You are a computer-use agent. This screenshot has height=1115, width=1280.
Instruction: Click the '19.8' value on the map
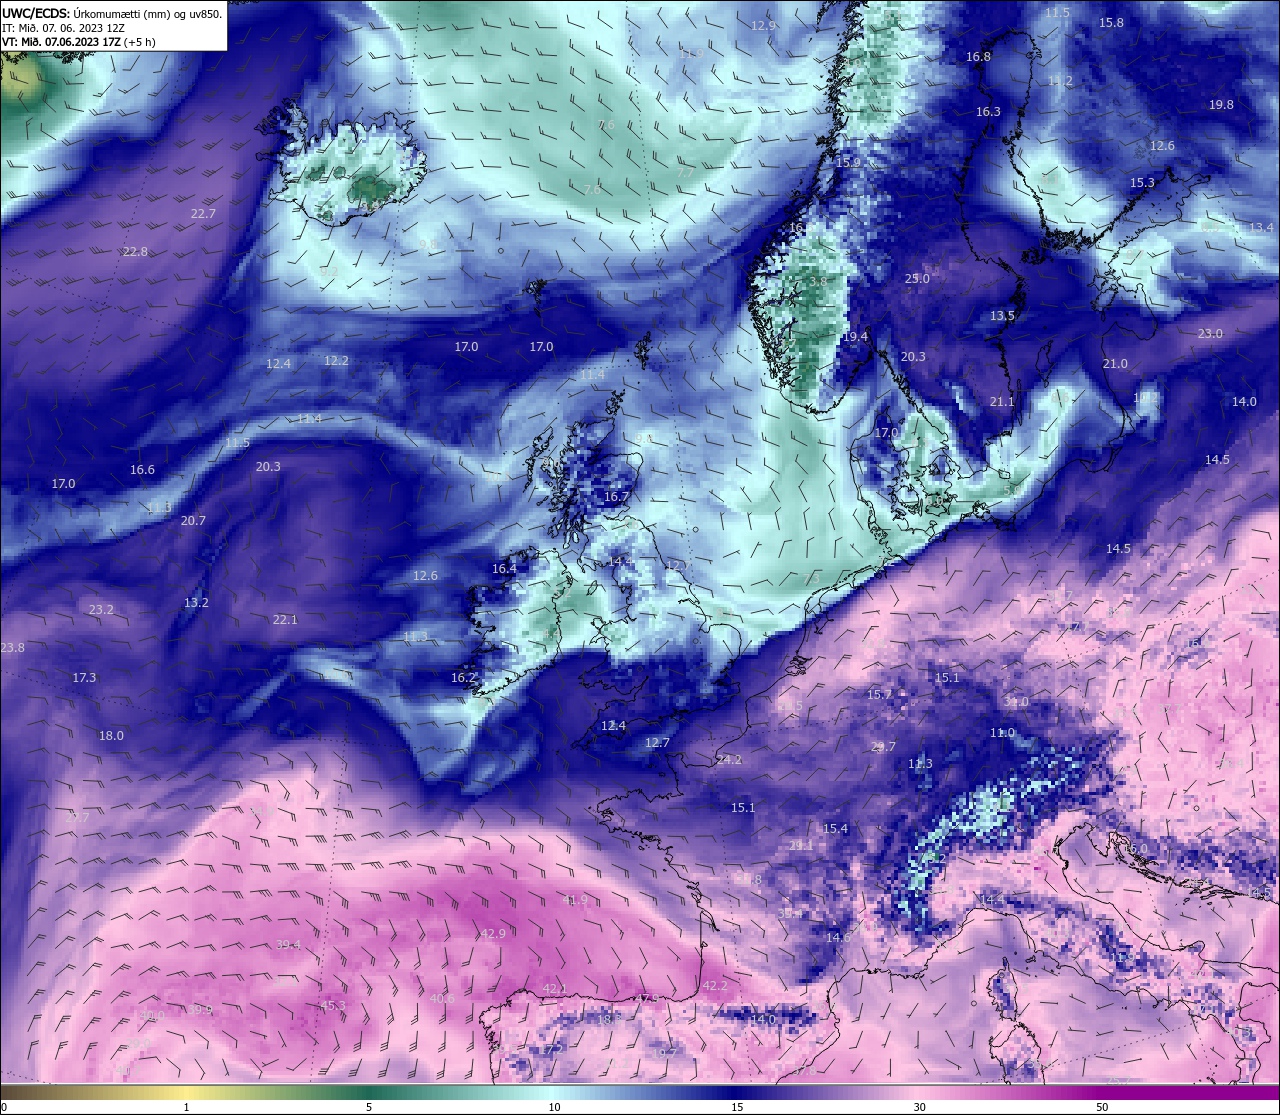1221,105
